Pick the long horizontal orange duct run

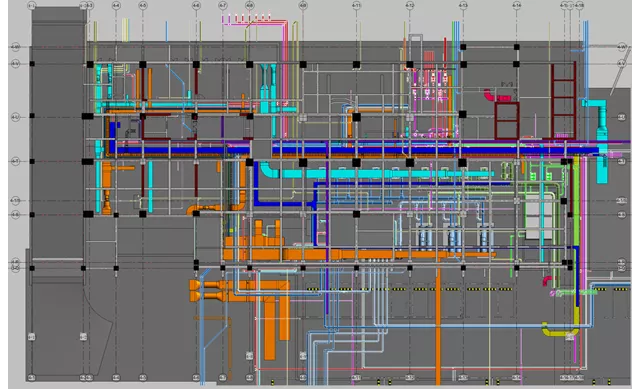[x=359, y=254]
